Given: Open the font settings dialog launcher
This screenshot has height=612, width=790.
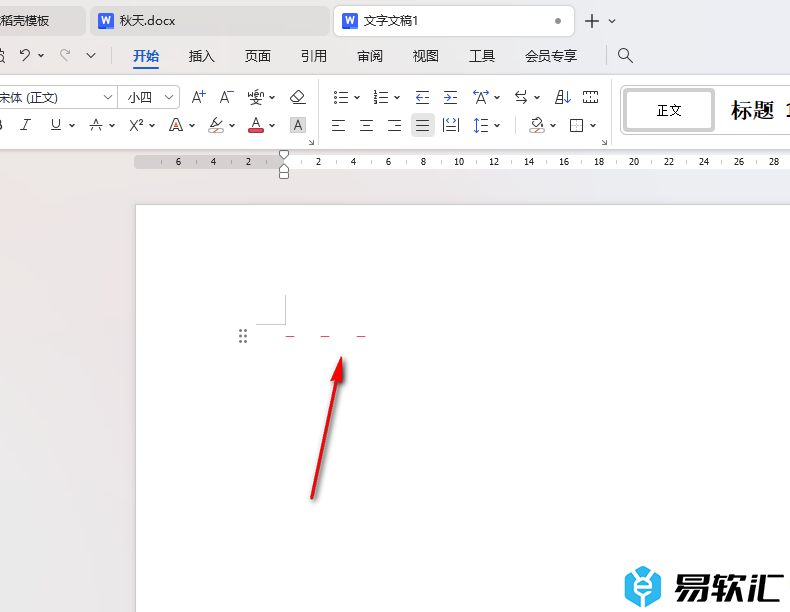Looking at the screenshot, I should point(311,143).
